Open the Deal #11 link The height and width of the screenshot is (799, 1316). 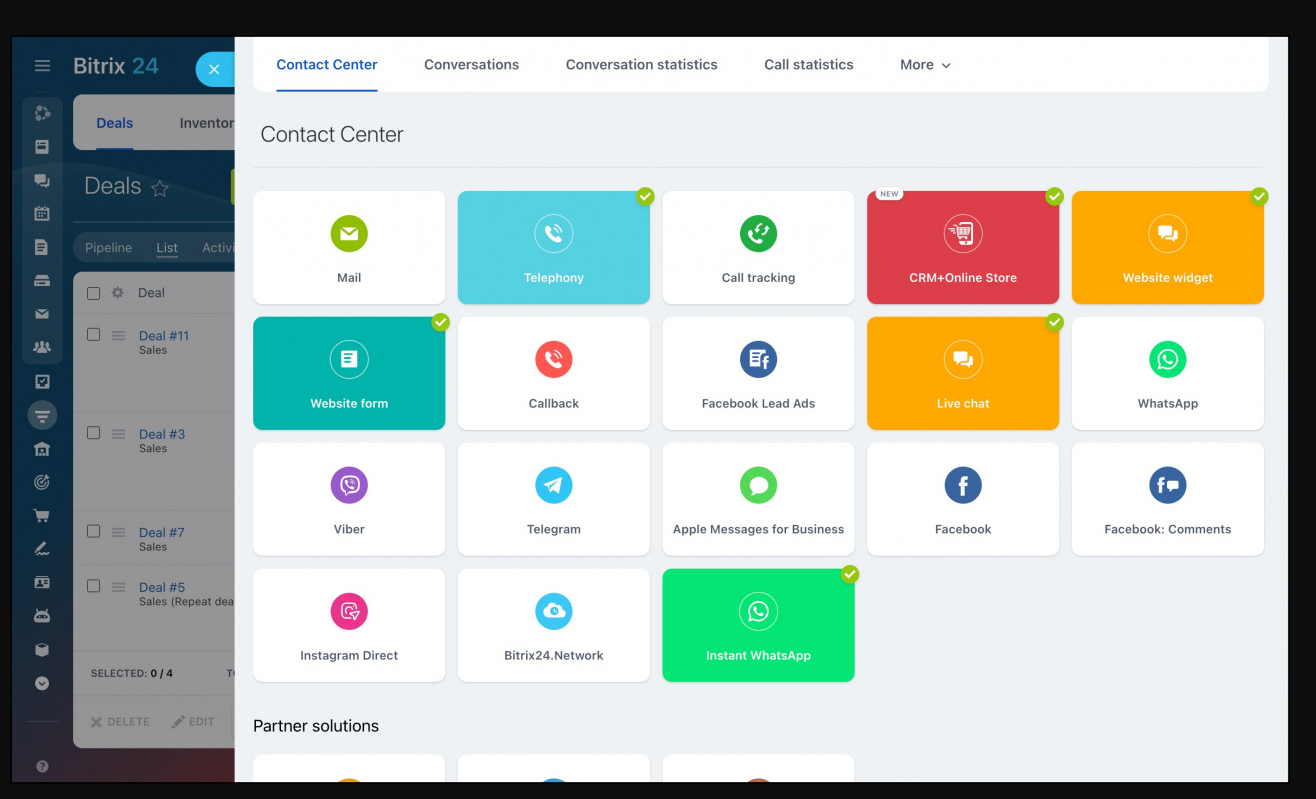164,336
